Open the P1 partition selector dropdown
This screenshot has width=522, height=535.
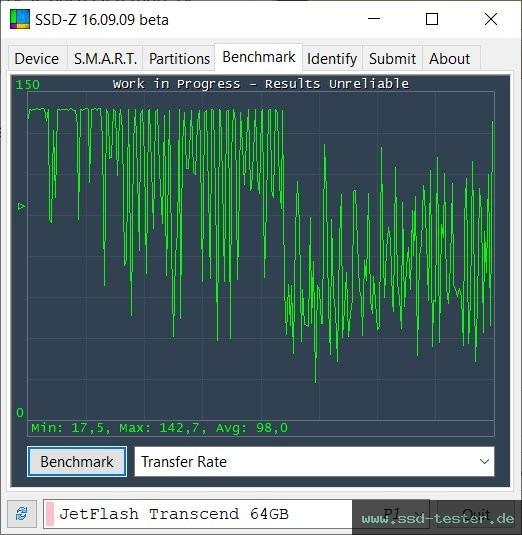[391, 514]
